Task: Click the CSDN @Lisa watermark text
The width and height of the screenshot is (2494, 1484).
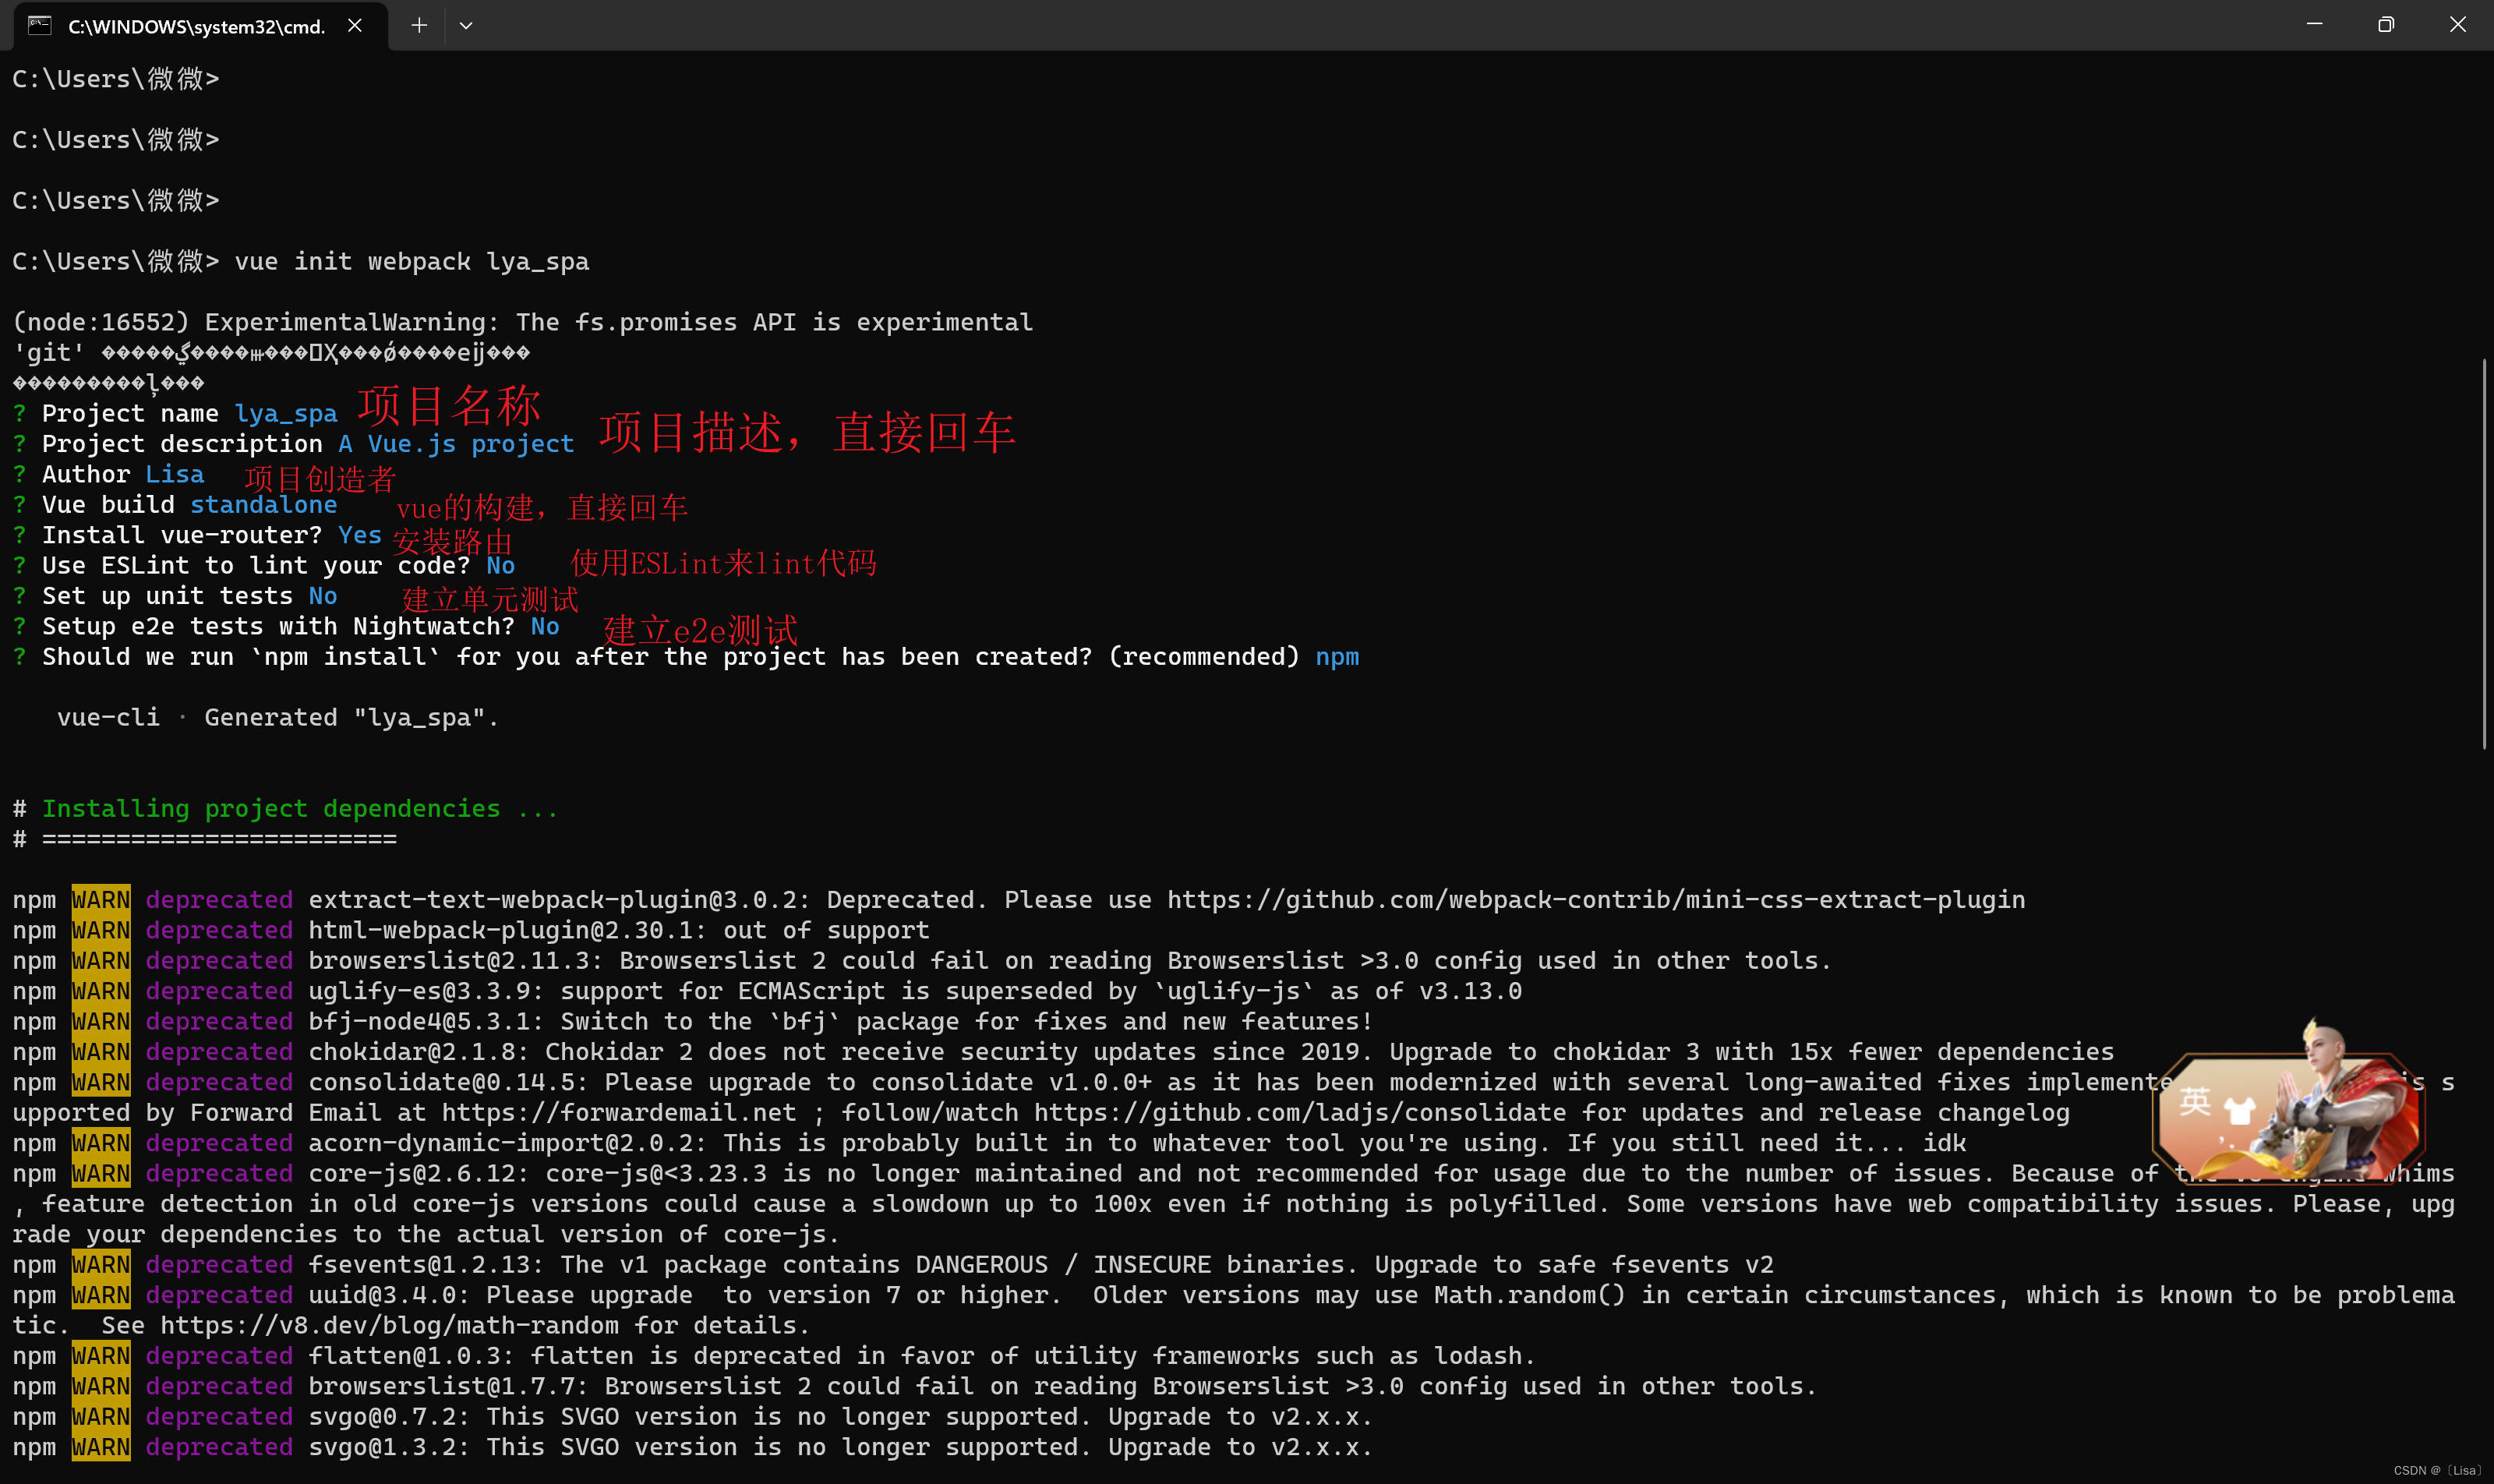Action: (x=2436, y=1470)
